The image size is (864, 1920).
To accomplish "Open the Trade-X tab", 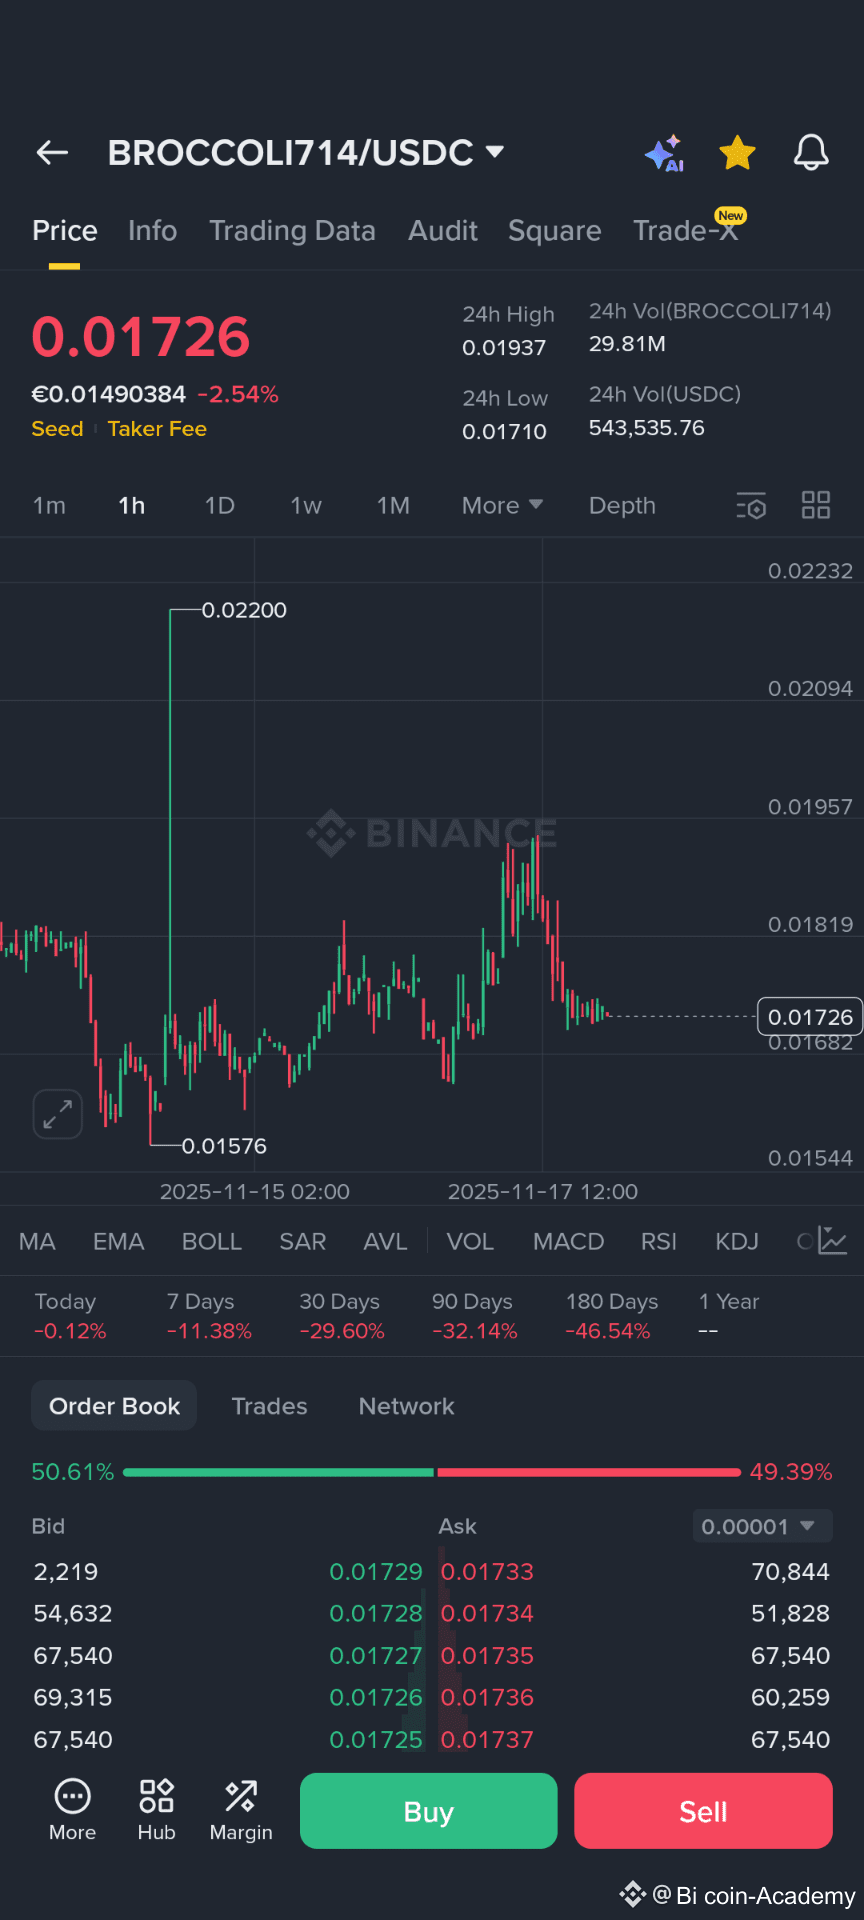I will [x=686, y=231].
